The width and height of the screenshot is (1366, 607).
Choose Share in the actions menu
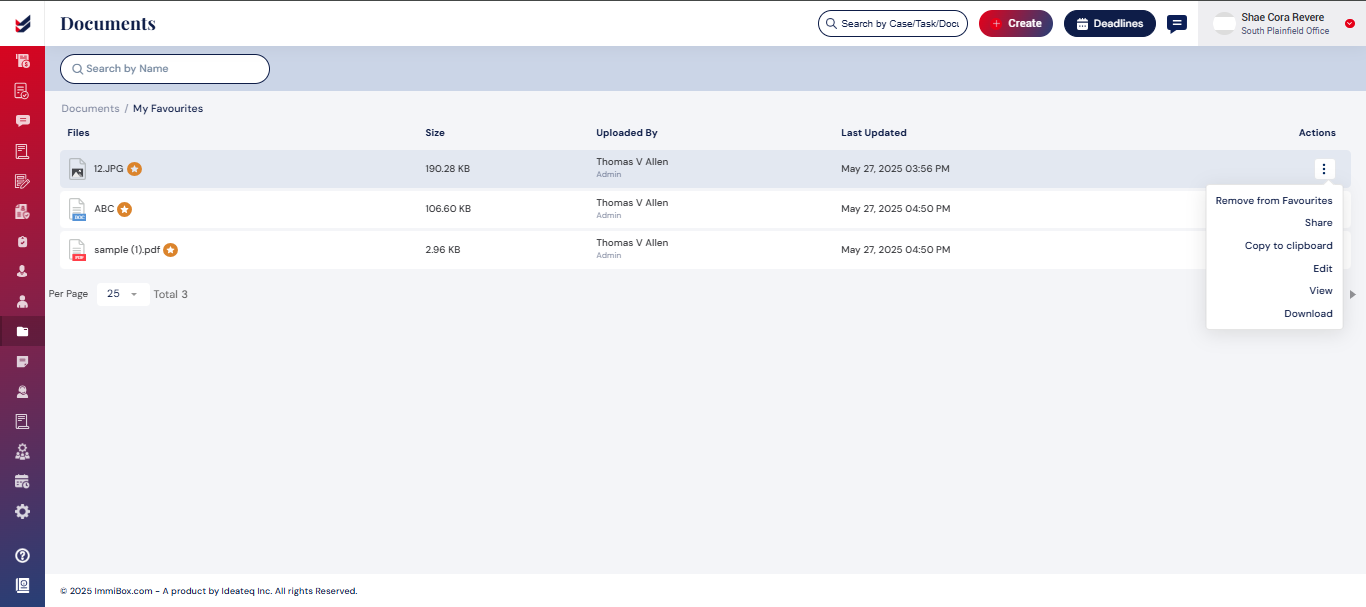coord(1318,223)
